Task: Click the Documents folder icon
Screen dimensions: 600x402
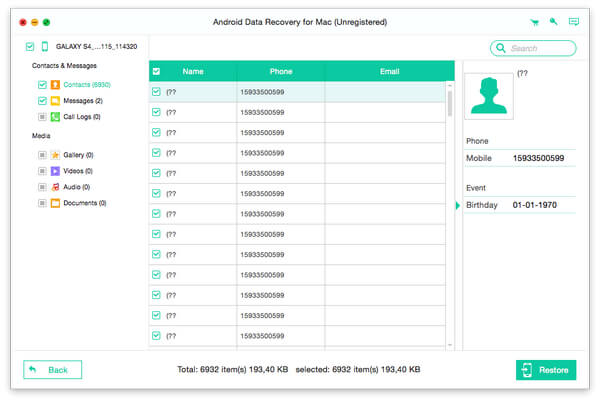Action: point(55,203)
